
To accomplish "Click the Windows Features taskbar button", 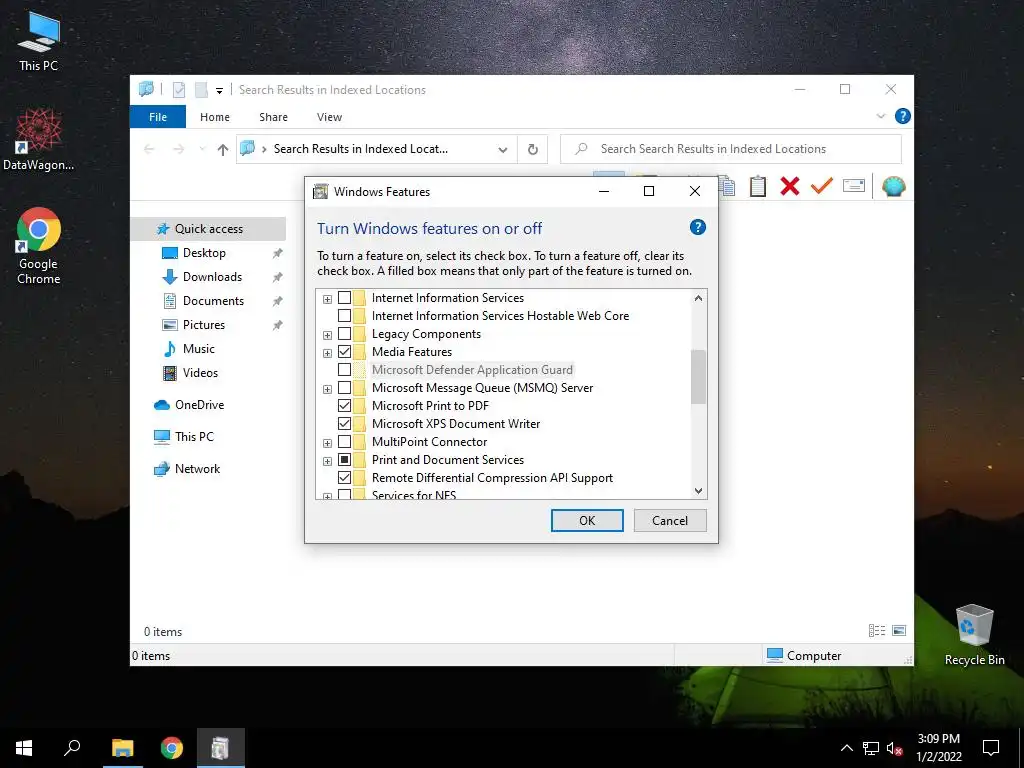I will coord(220,748).
